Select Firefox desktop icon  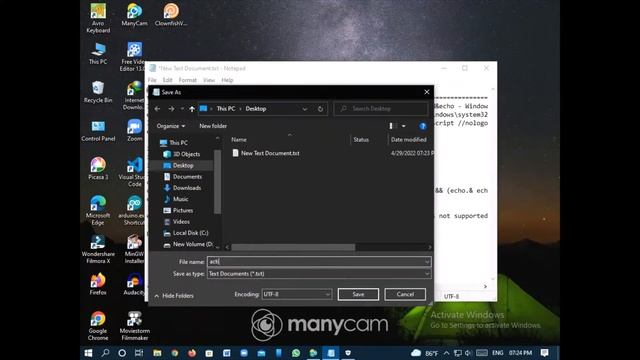pyautogui.click(x=98, y=284)
